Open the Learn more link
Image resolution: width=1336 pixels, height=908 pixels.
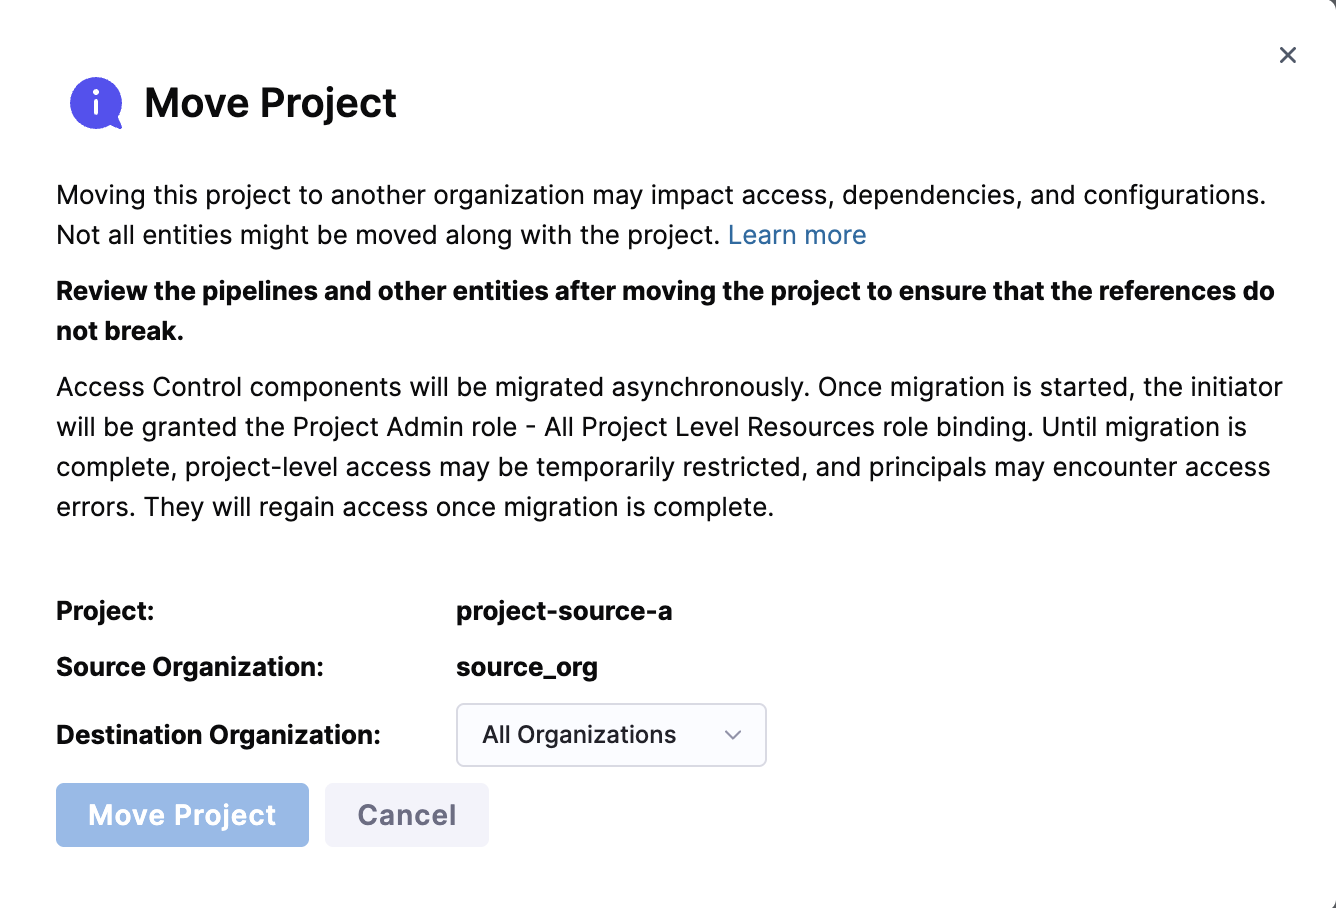pyautogui.click(x=796, y=235)
